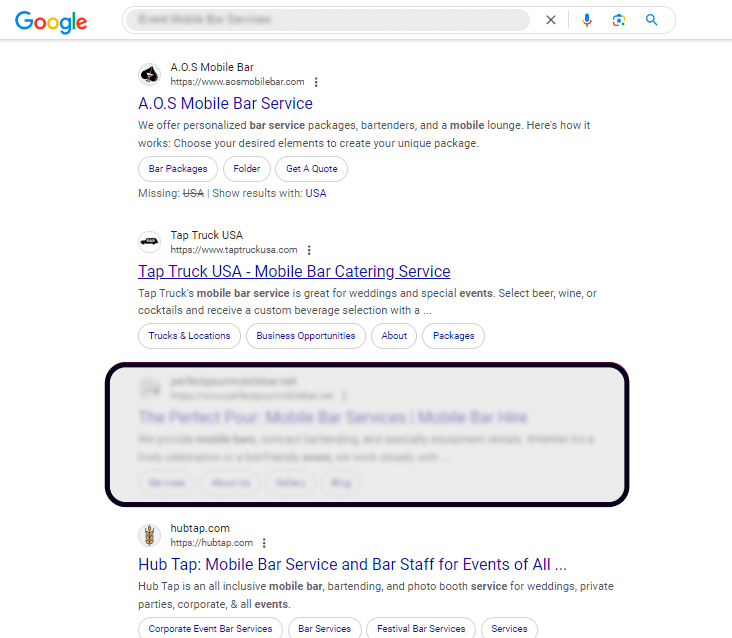Select the Get A Quote chip
732x638 pixels.
click(312, 169)
